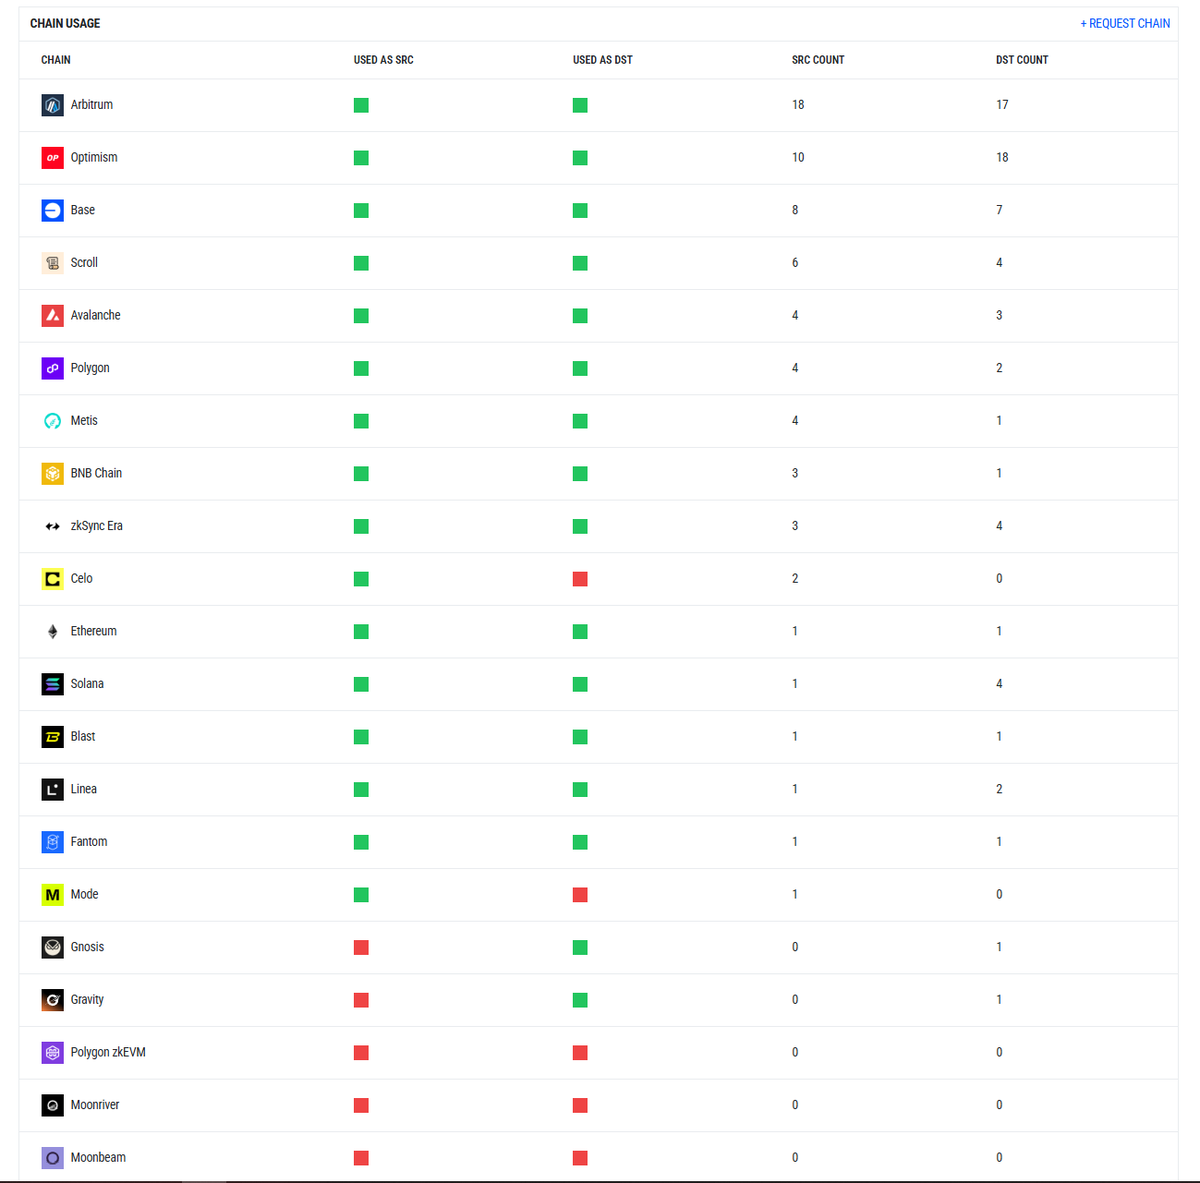Click Scroll's Src Count value 6
The height and width of the screenshot is (1183, 1200).
795,263
